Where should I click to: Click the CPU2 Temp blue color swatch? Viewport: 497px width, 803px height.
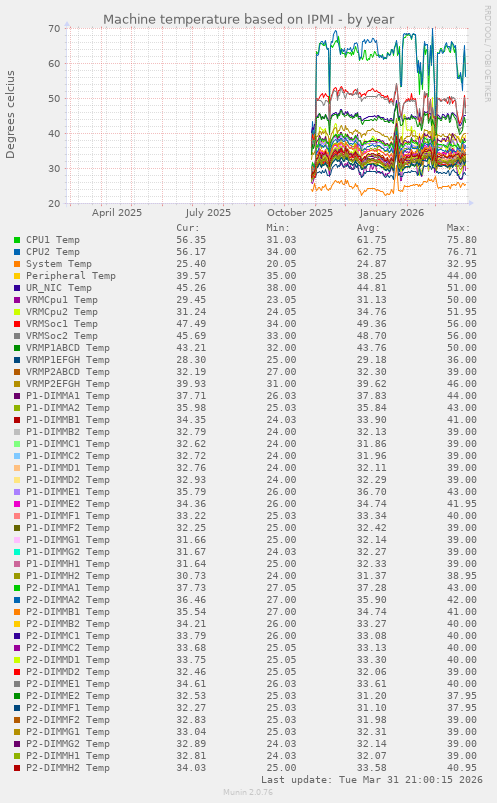tap(17, 252)
